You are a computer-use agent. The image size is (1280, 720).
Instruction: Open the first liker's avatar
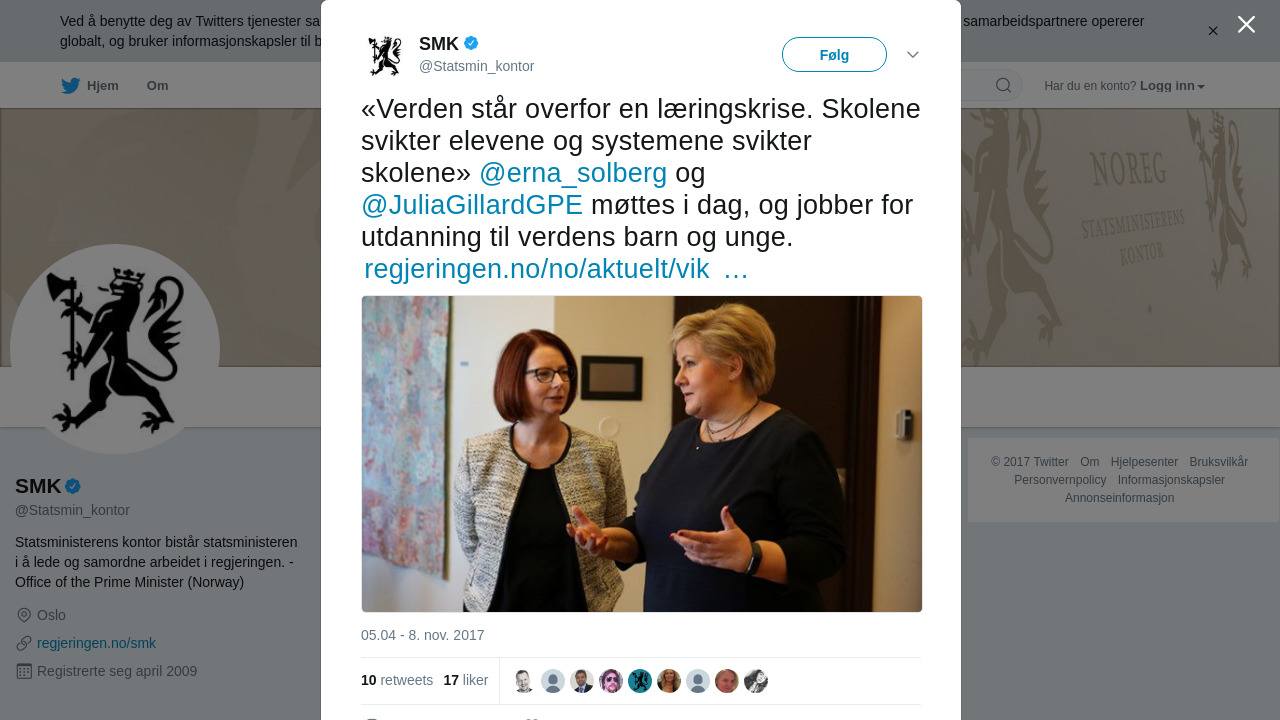point(524,681)
